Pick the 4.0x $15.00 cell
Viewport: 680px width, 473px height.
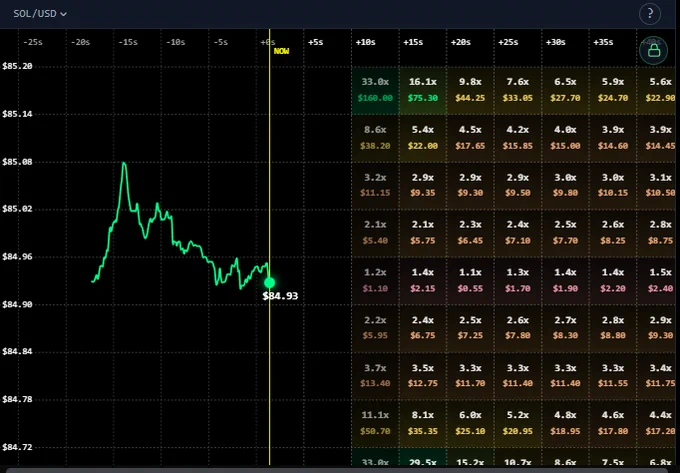point(565,138)
